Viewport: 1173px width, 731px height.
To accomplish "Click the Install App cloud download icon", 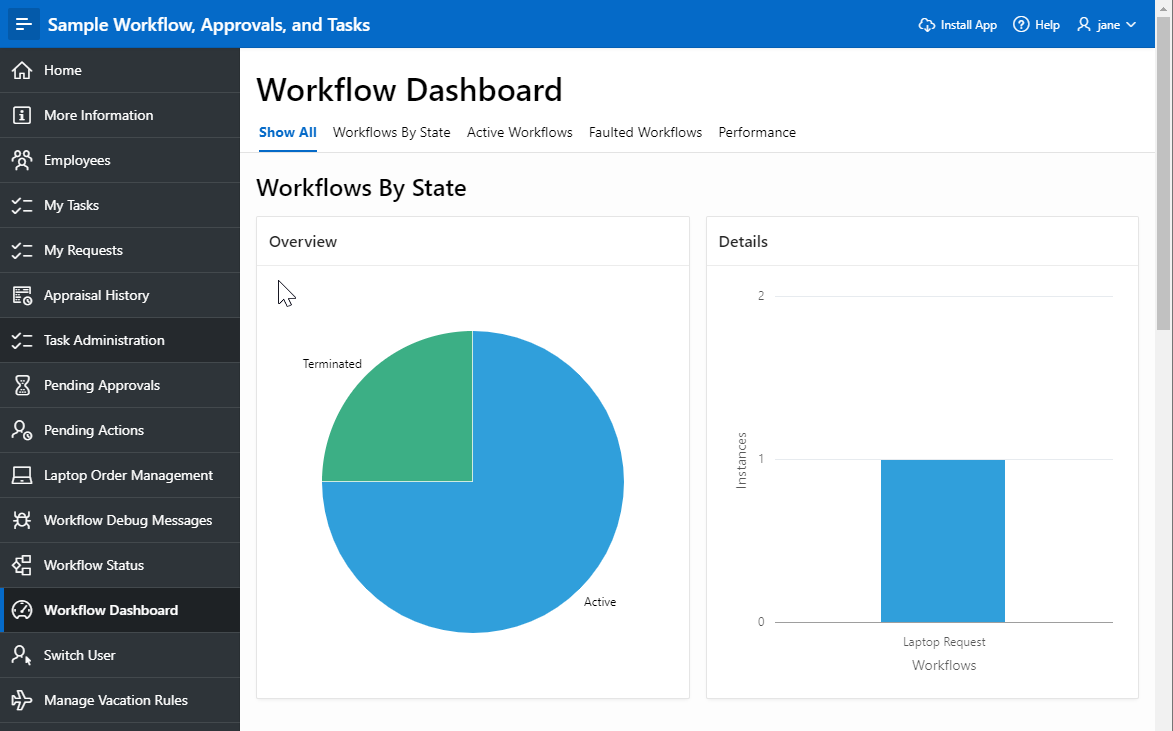I will click(927, 25).
